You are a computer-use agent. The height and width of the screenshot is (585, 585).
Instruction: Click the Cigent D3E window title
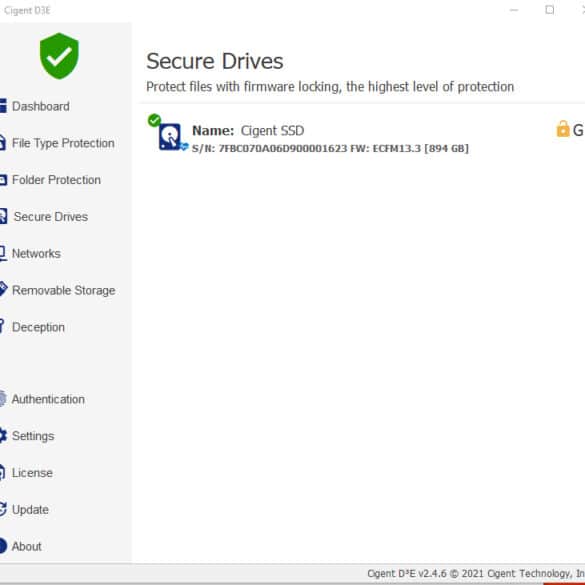(x=27, y=10)
